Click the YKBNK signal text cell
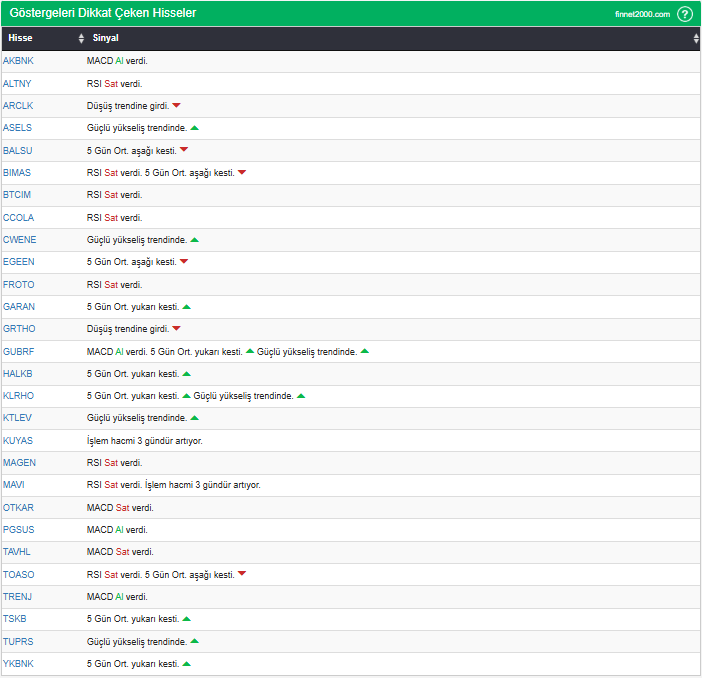The width and height of the screenshot is (702, 678). tap(132, 664)
